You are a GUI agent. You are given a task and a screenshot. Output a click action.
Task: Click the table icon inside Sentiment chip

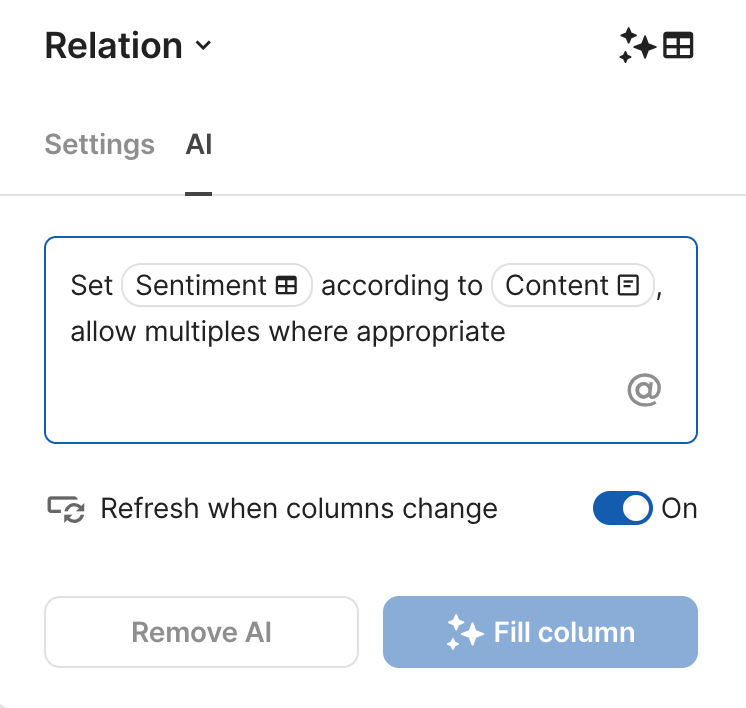pyautogui.click(x=286, y=286)
